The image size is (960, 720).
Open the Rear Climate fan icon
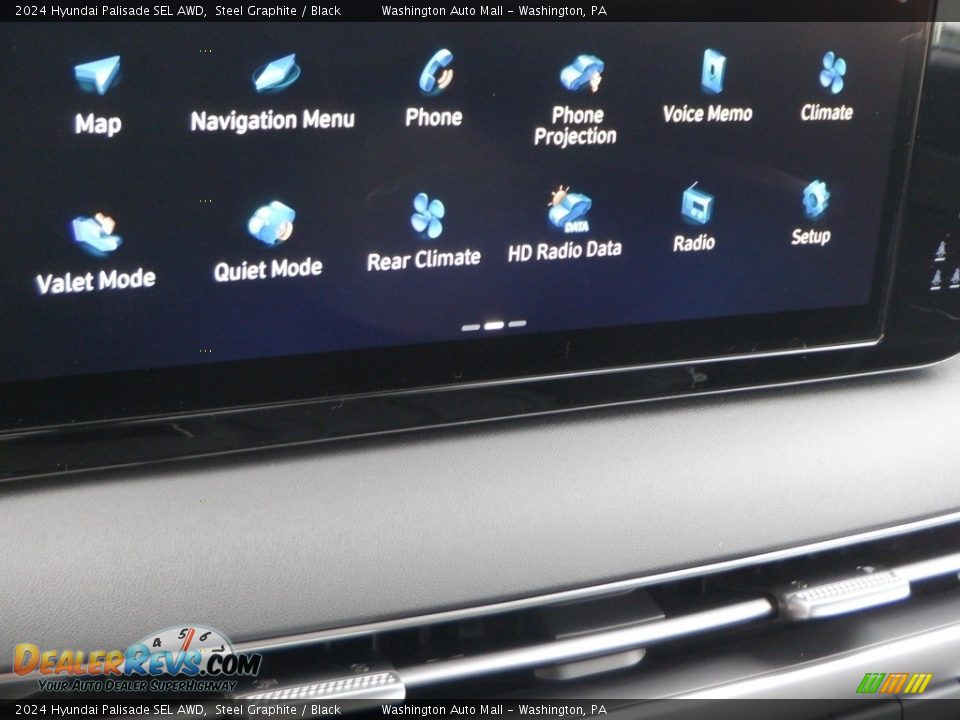pyautogui.click(x=427, y=216)
